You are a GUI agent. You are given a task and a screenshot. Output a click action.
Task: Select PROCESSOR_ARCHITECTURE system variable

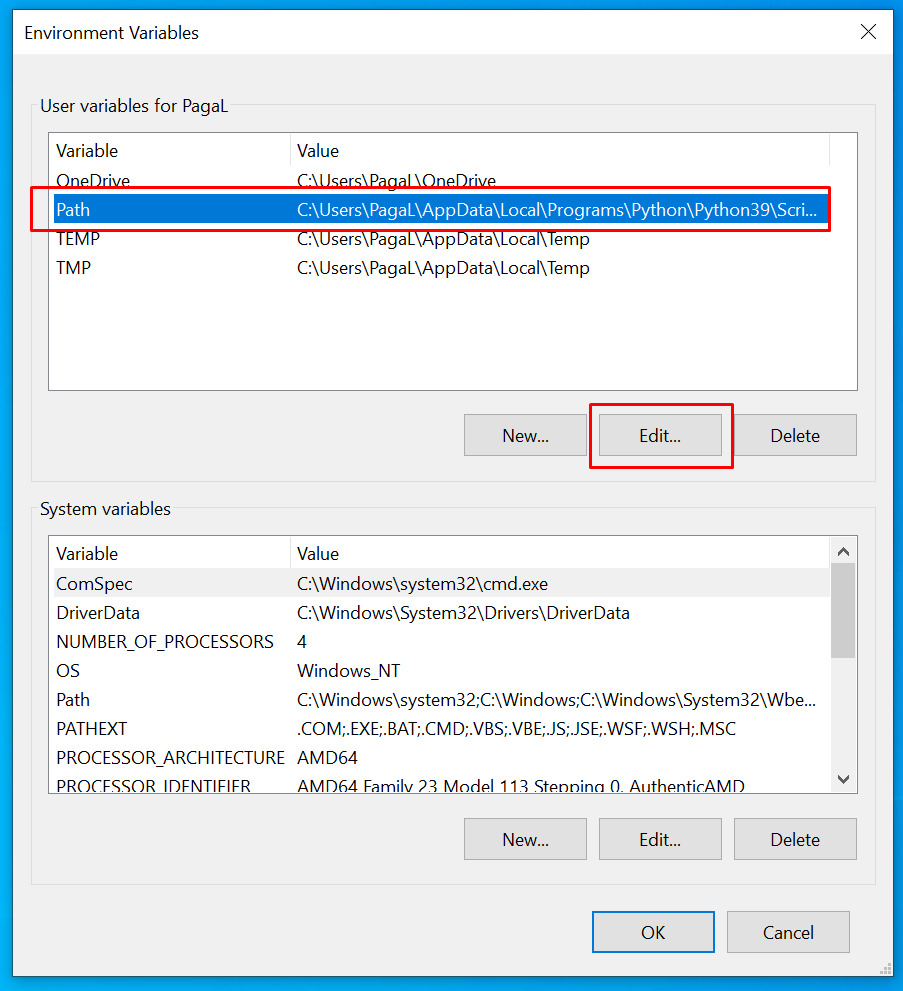coord(170,758)
